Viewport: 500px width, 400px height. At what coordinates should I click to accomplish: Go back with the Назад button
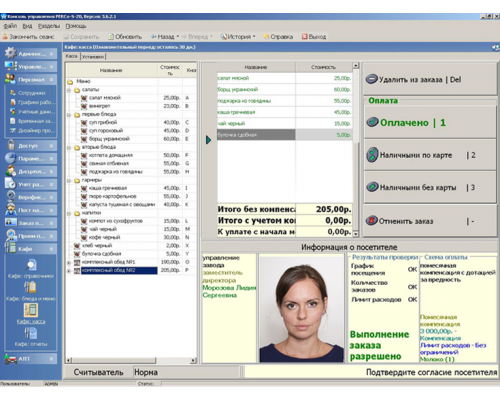click(x=163, y=37)
